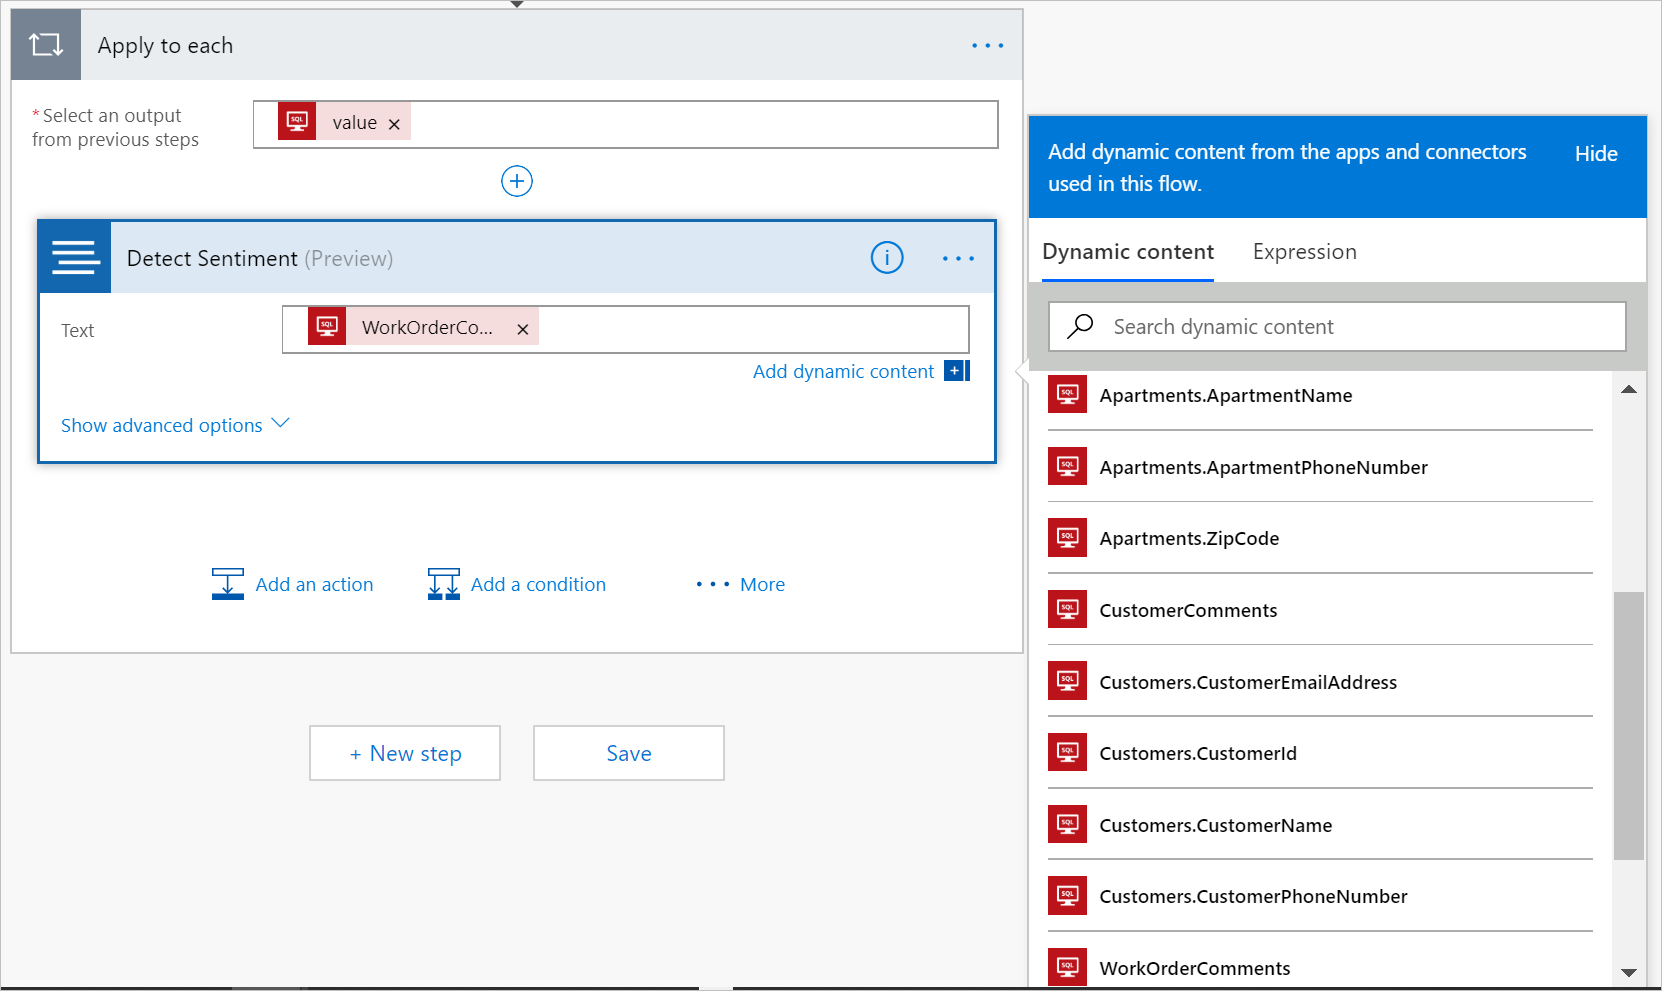Open Detect Sentiment ellipsis menu
Screen dimensions: 1662x991
coord(957,259)
